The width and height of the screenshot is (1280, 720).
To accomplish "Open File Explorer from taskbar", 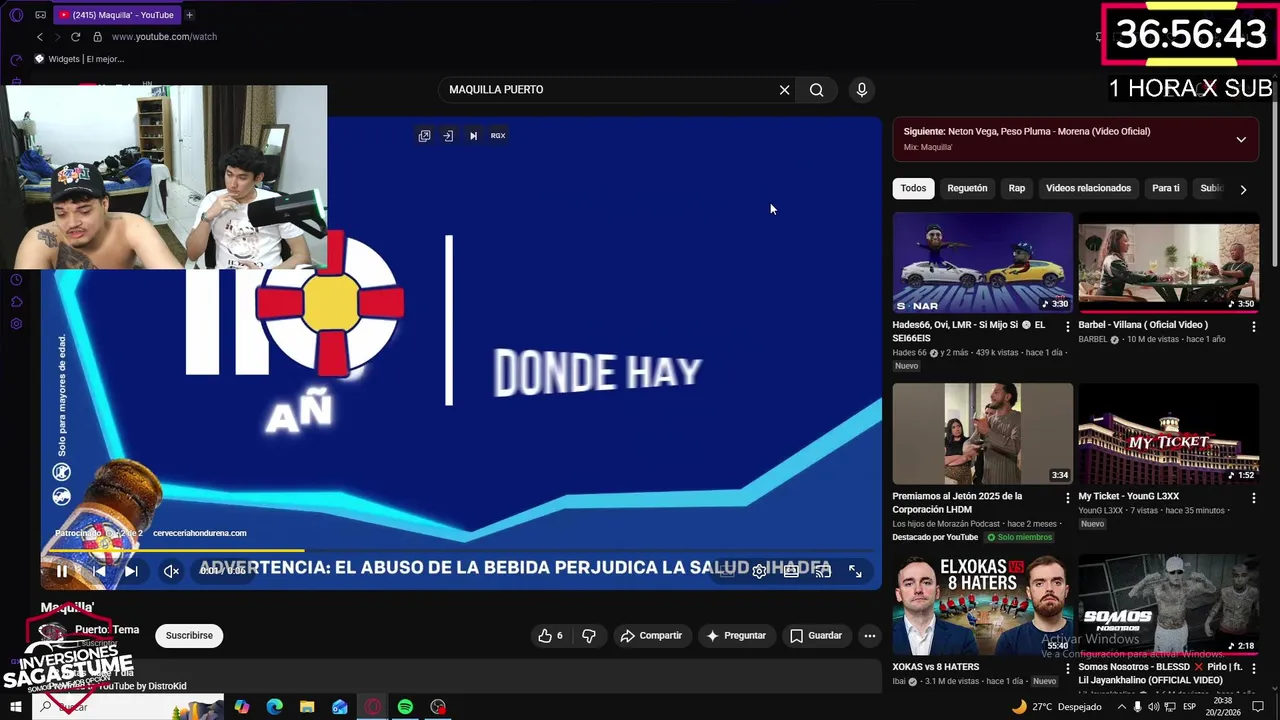I will [307, 707].
